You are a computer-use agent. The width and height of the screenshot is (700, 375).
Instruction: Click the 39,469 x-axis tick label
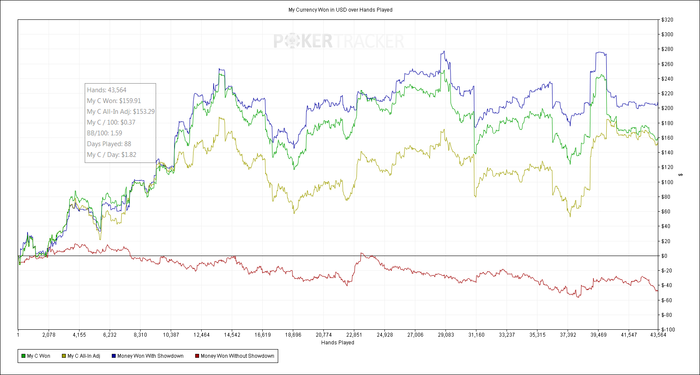598,334
